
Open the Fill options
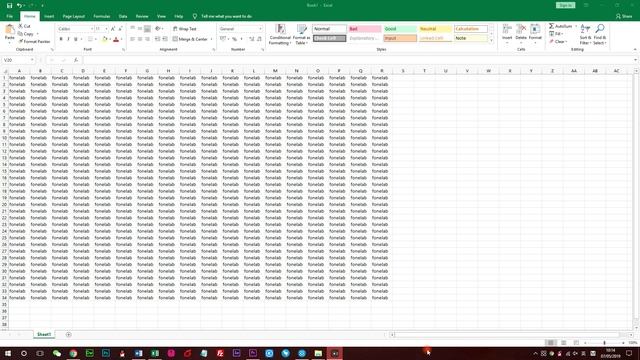coord(556,34)
